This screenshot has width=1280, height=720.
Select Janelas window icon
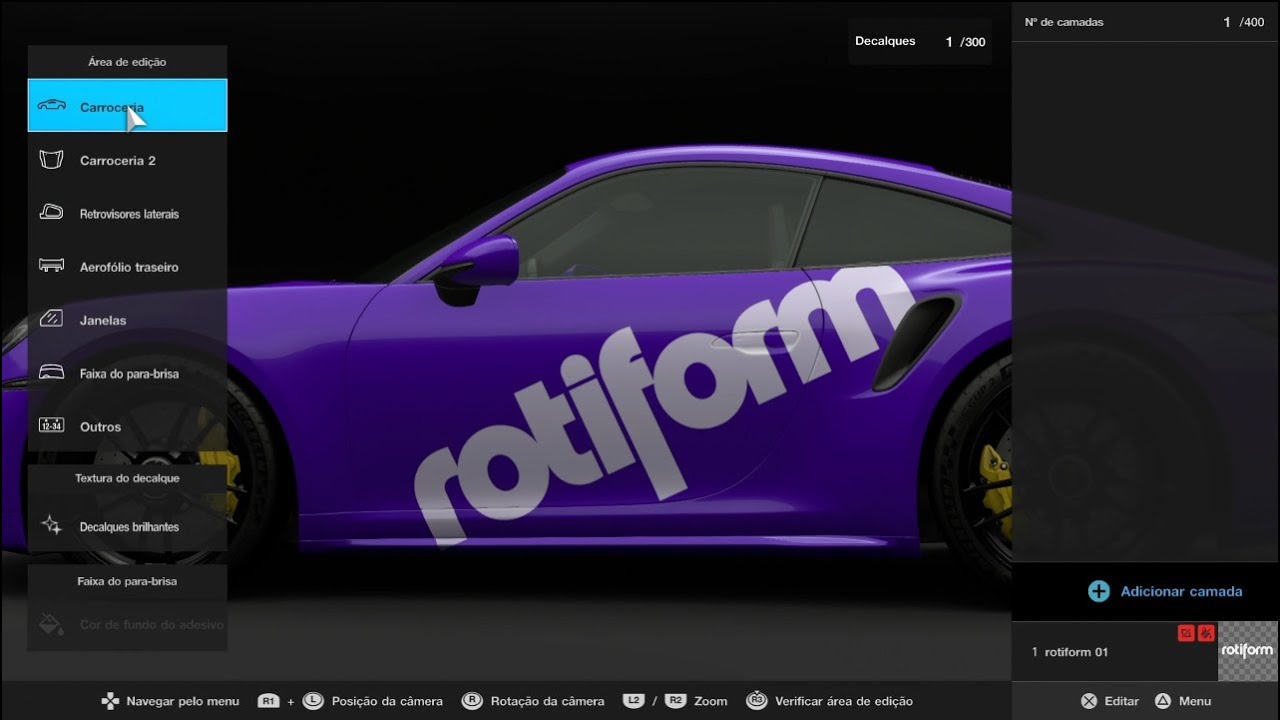pyautogui.click(x=51, y=320)
